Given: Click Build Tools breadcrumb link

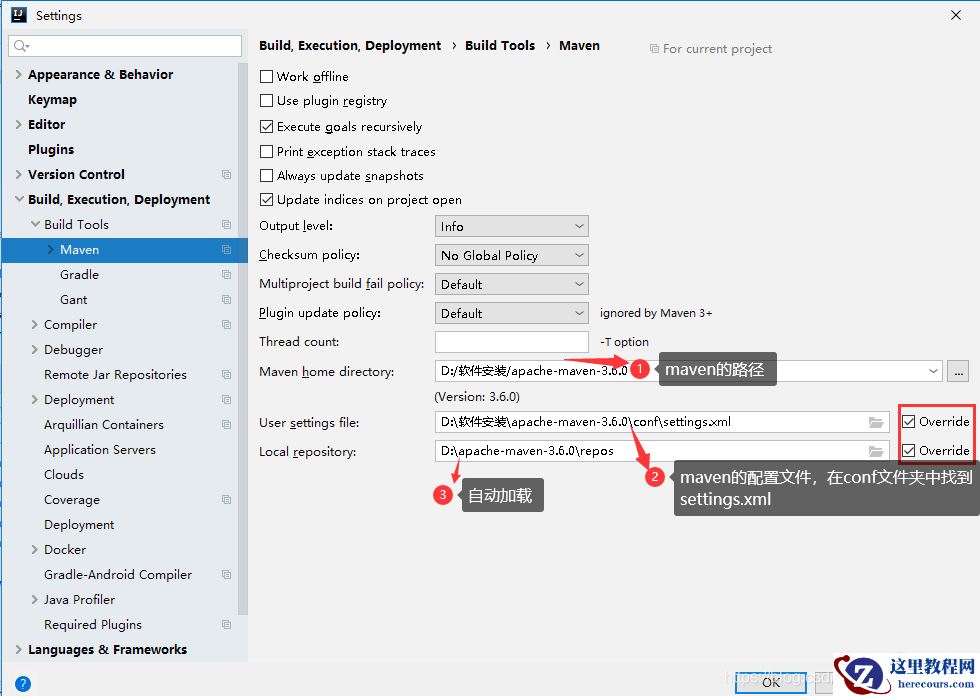Looking at the screenshot, I should (500, 46).
